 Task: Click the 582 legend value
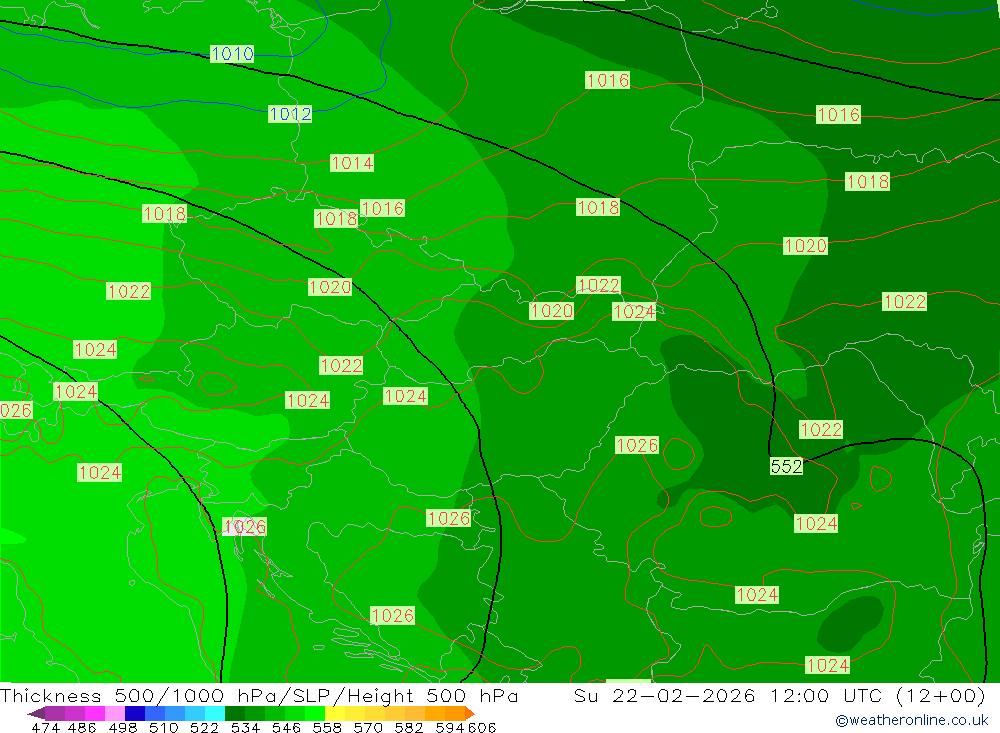tap(408, 727)
